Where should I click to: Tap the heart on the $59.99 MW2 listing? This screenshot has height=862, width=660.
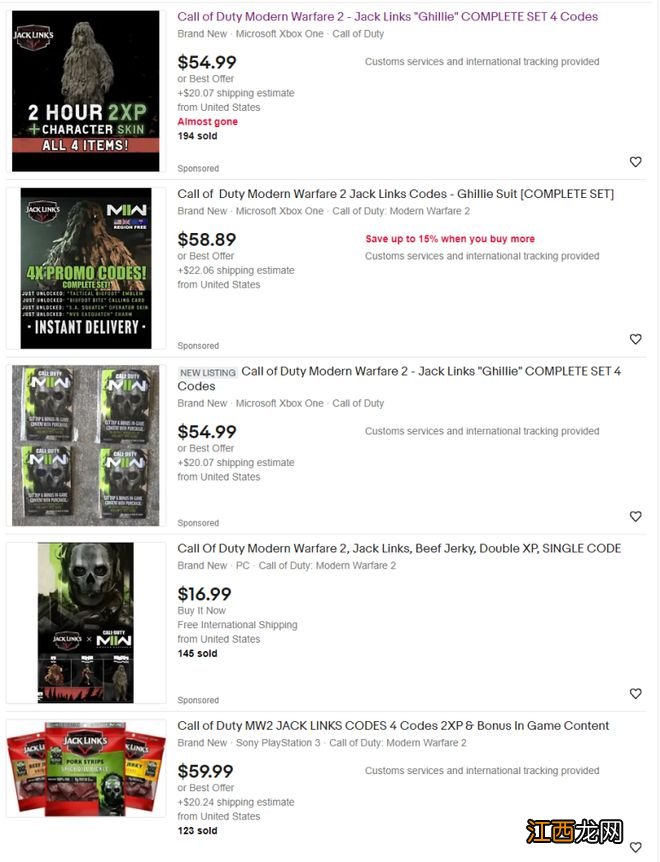(x=635, y=847)
